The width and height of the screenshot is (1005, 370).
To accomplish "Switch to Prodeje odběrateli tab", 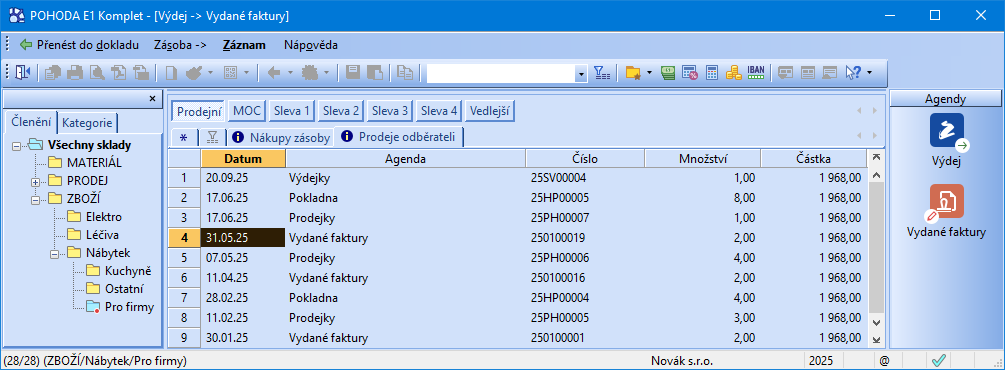I will point(399,136).
